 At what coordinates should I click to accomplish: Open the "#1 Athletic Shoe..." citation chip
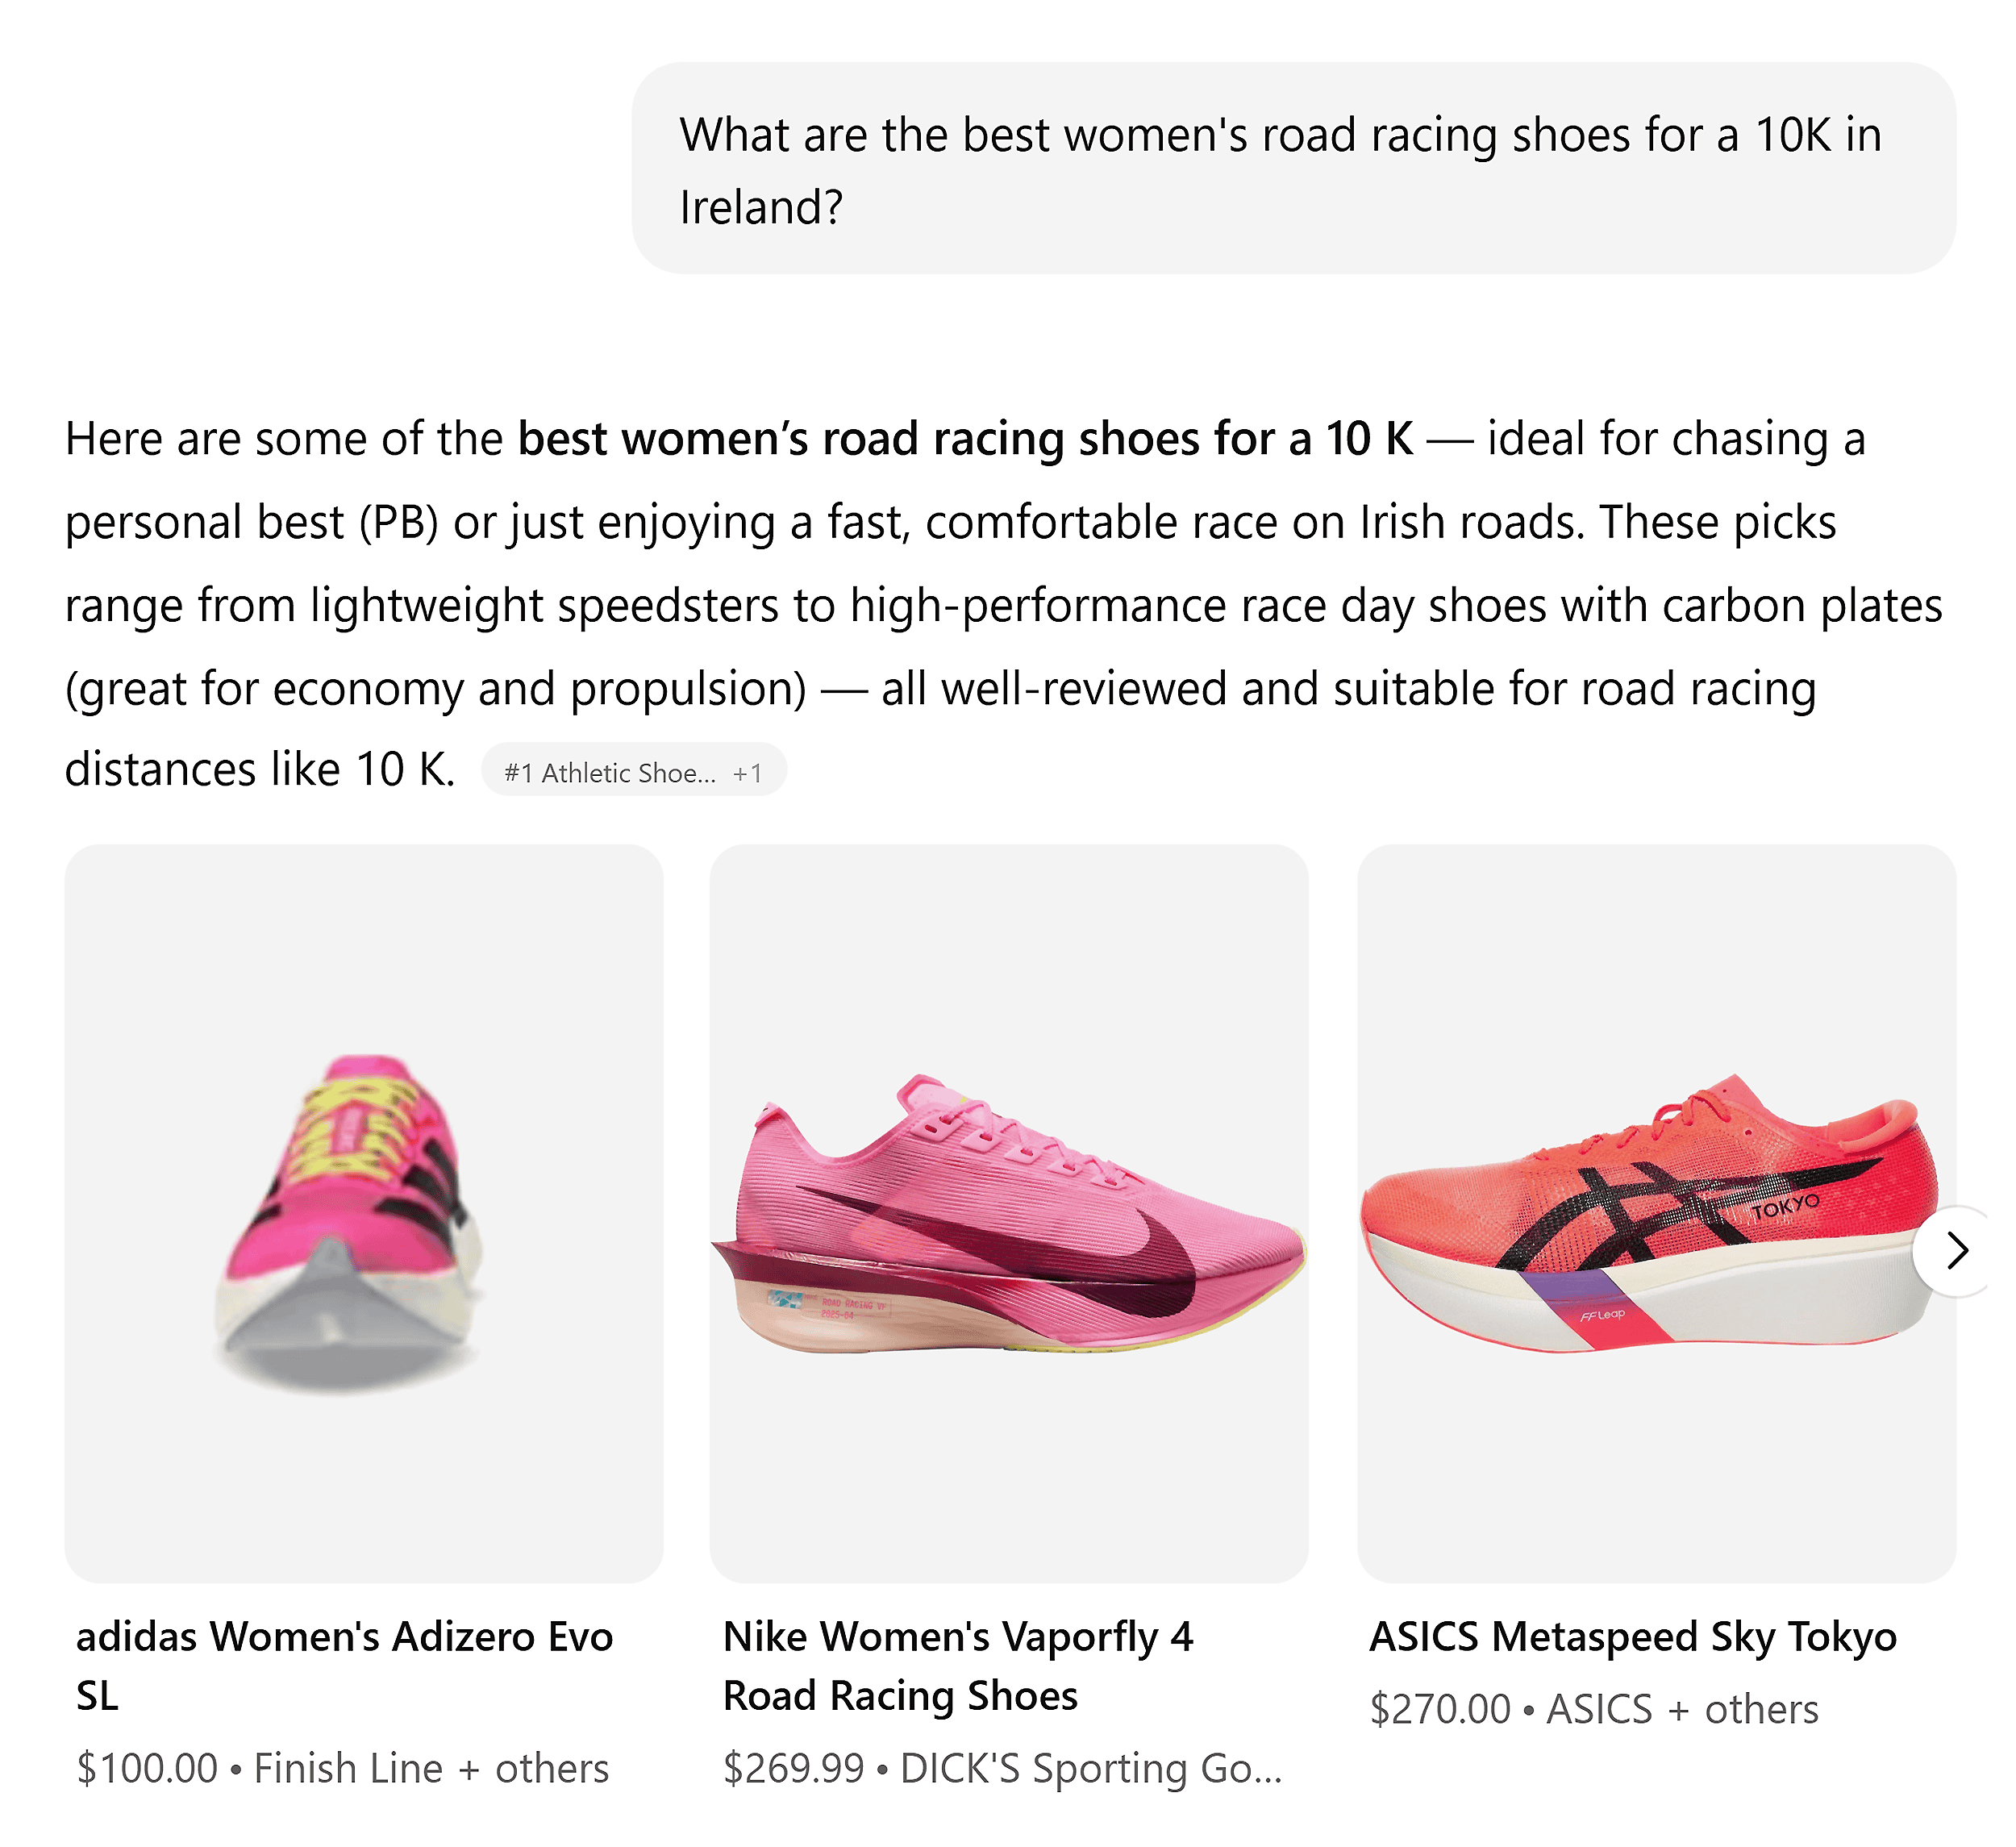point(613,772)
